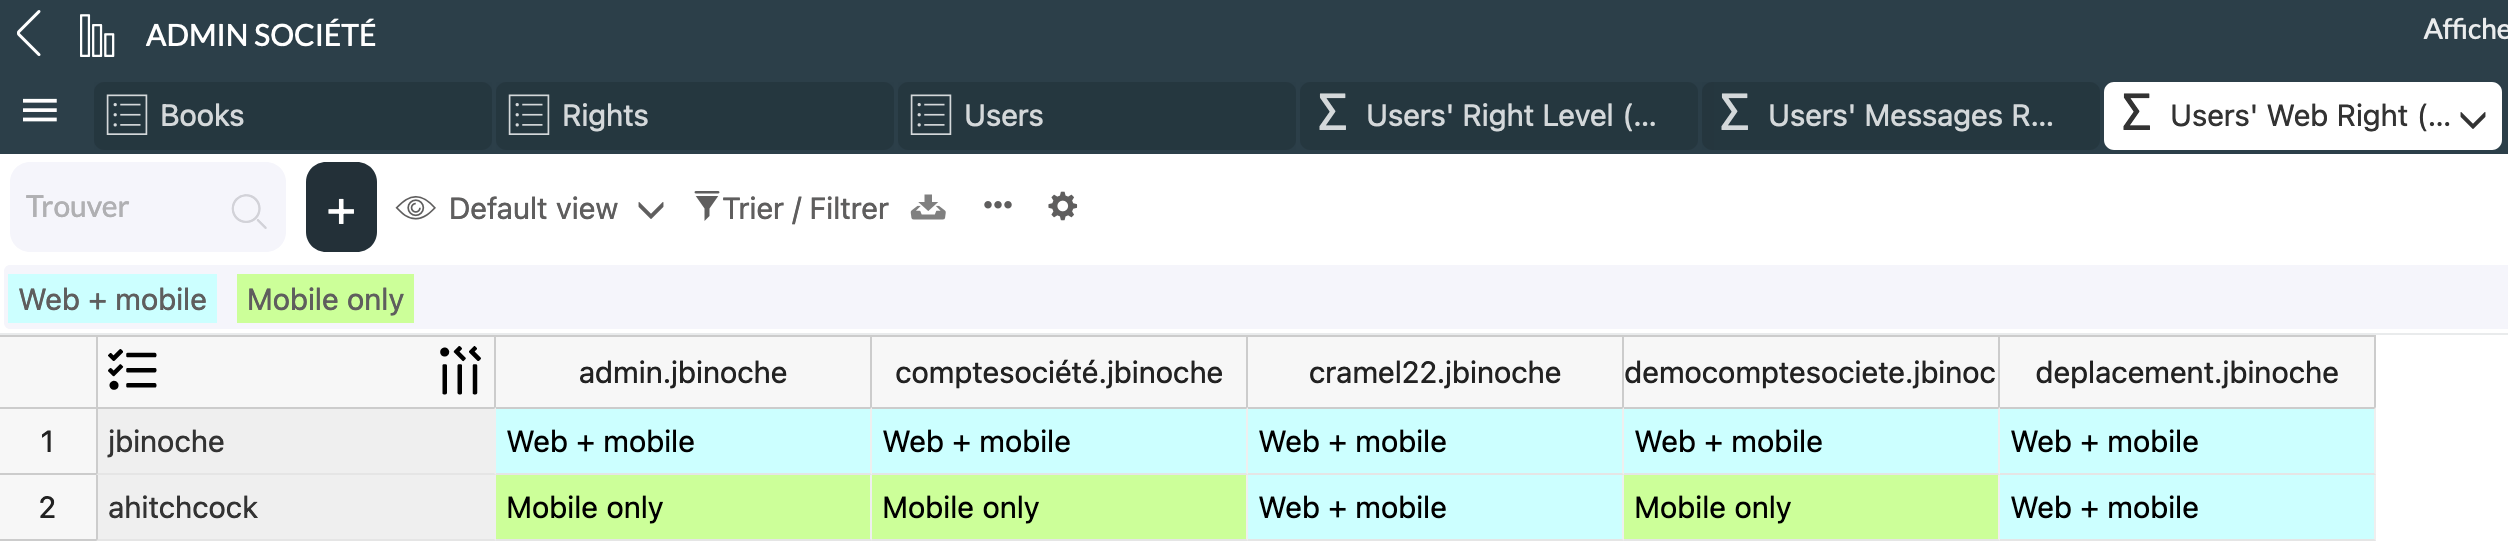Click ahitchcock's democomptesociete Mobile only cell
The image size is (2508, 556).
click(1811, 507)
